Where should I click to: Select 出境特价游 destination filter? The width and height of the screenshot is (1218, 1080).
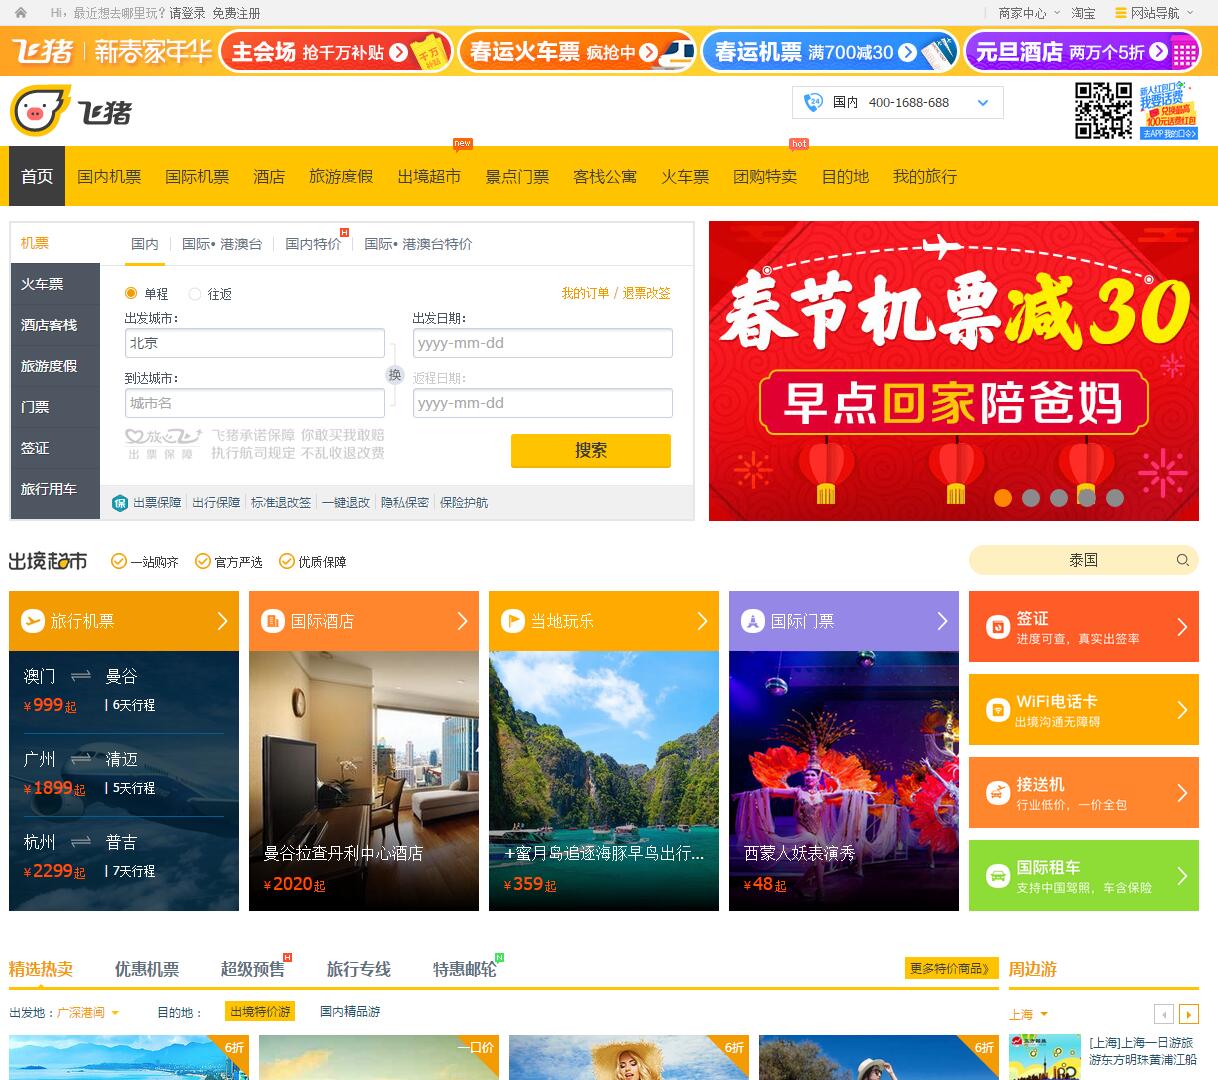260,1011
